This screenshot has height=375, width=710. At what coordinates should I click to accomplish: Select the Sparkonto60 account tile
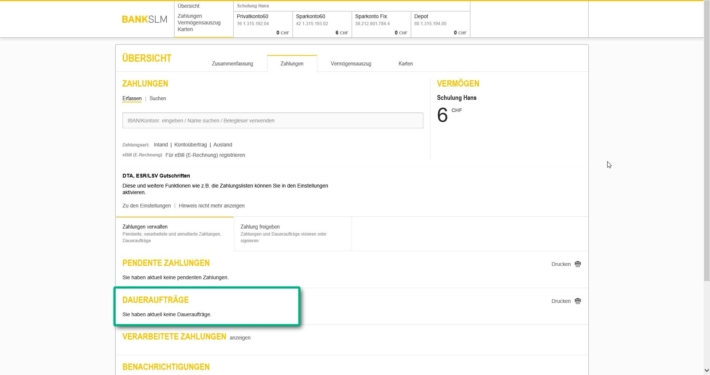(x=322, y=24)
